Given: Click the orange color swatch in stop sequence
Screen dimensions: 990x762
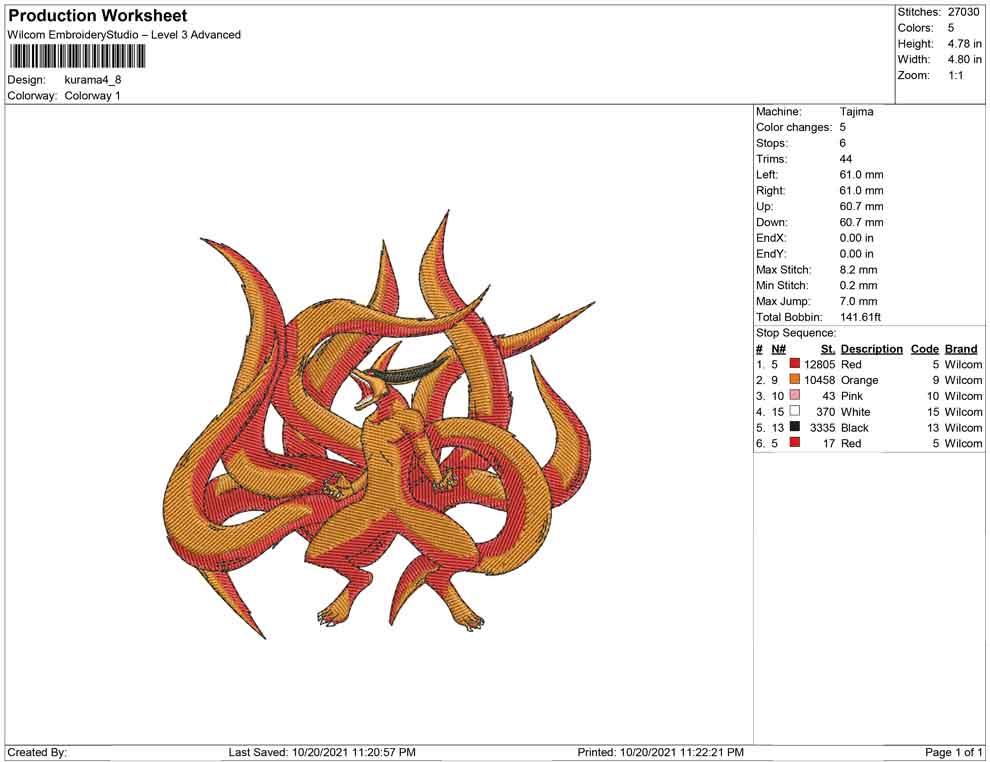Looking at the screenshot, I should [794, 379].
